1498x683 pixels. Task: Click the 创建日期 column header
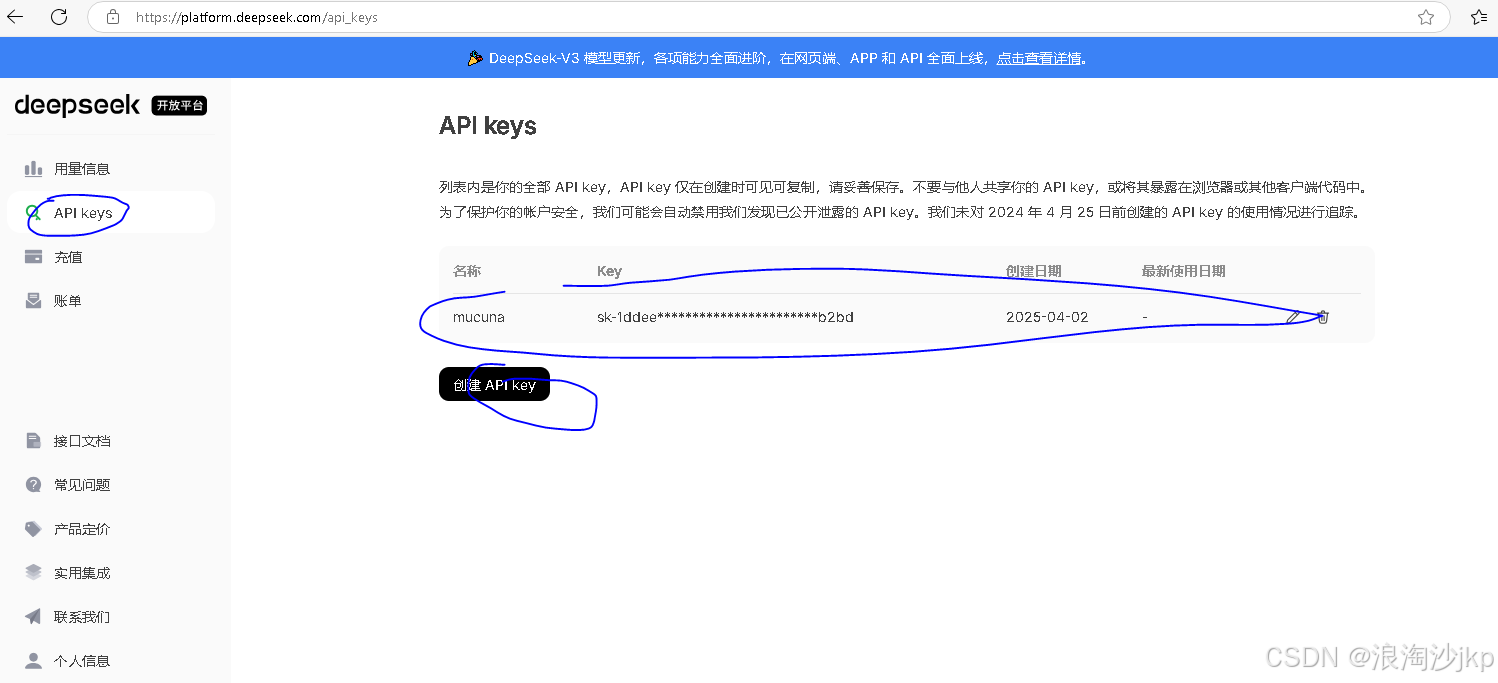1034,271
